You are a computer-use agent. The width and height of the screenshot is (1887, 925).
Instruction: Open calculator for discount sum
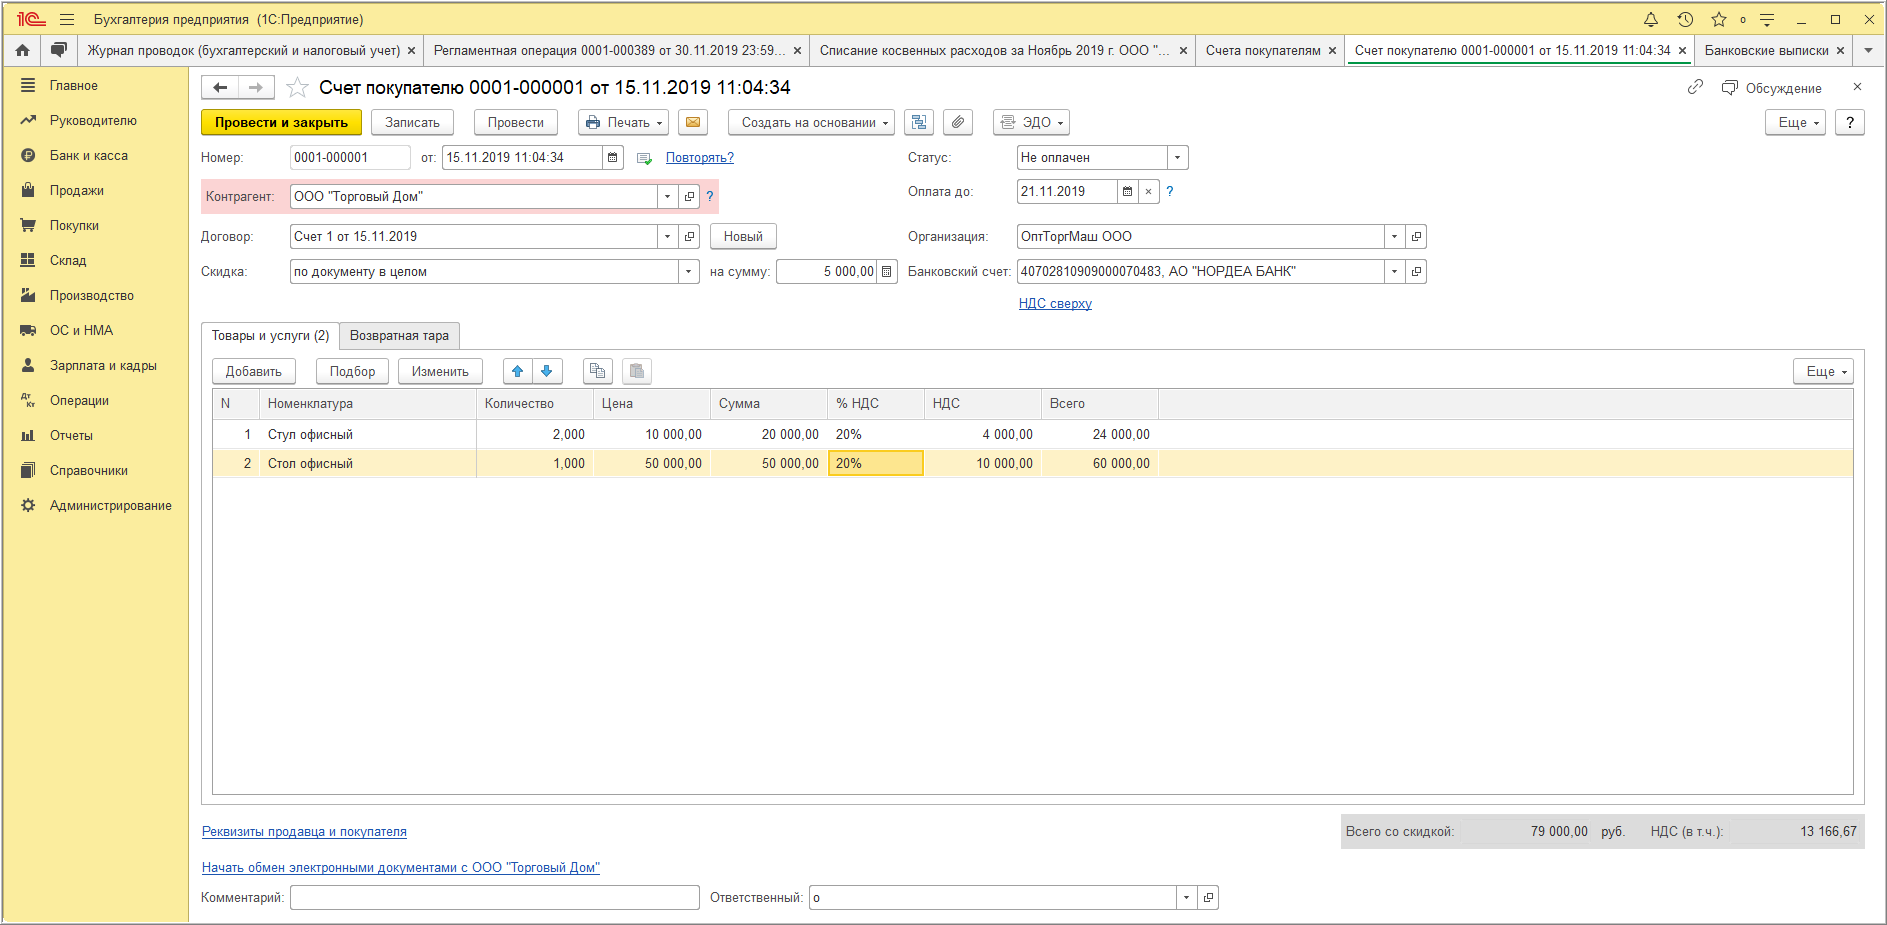click(x=886, y=272)
